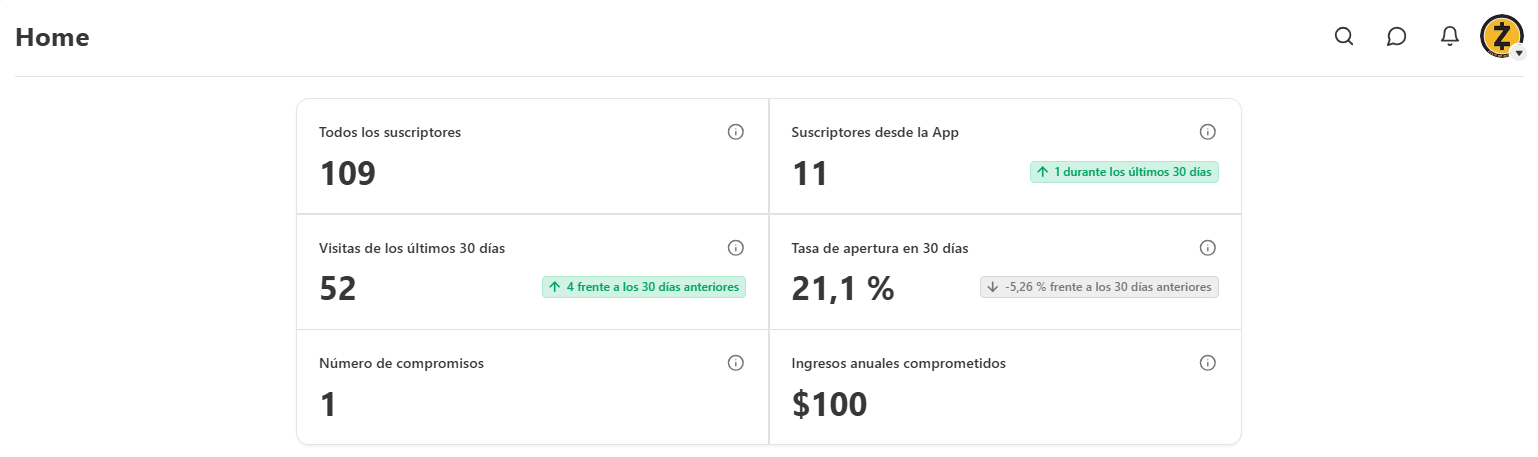
Task: Click info icon for Tasa de apertura
Action: [x=1207, y=248]
